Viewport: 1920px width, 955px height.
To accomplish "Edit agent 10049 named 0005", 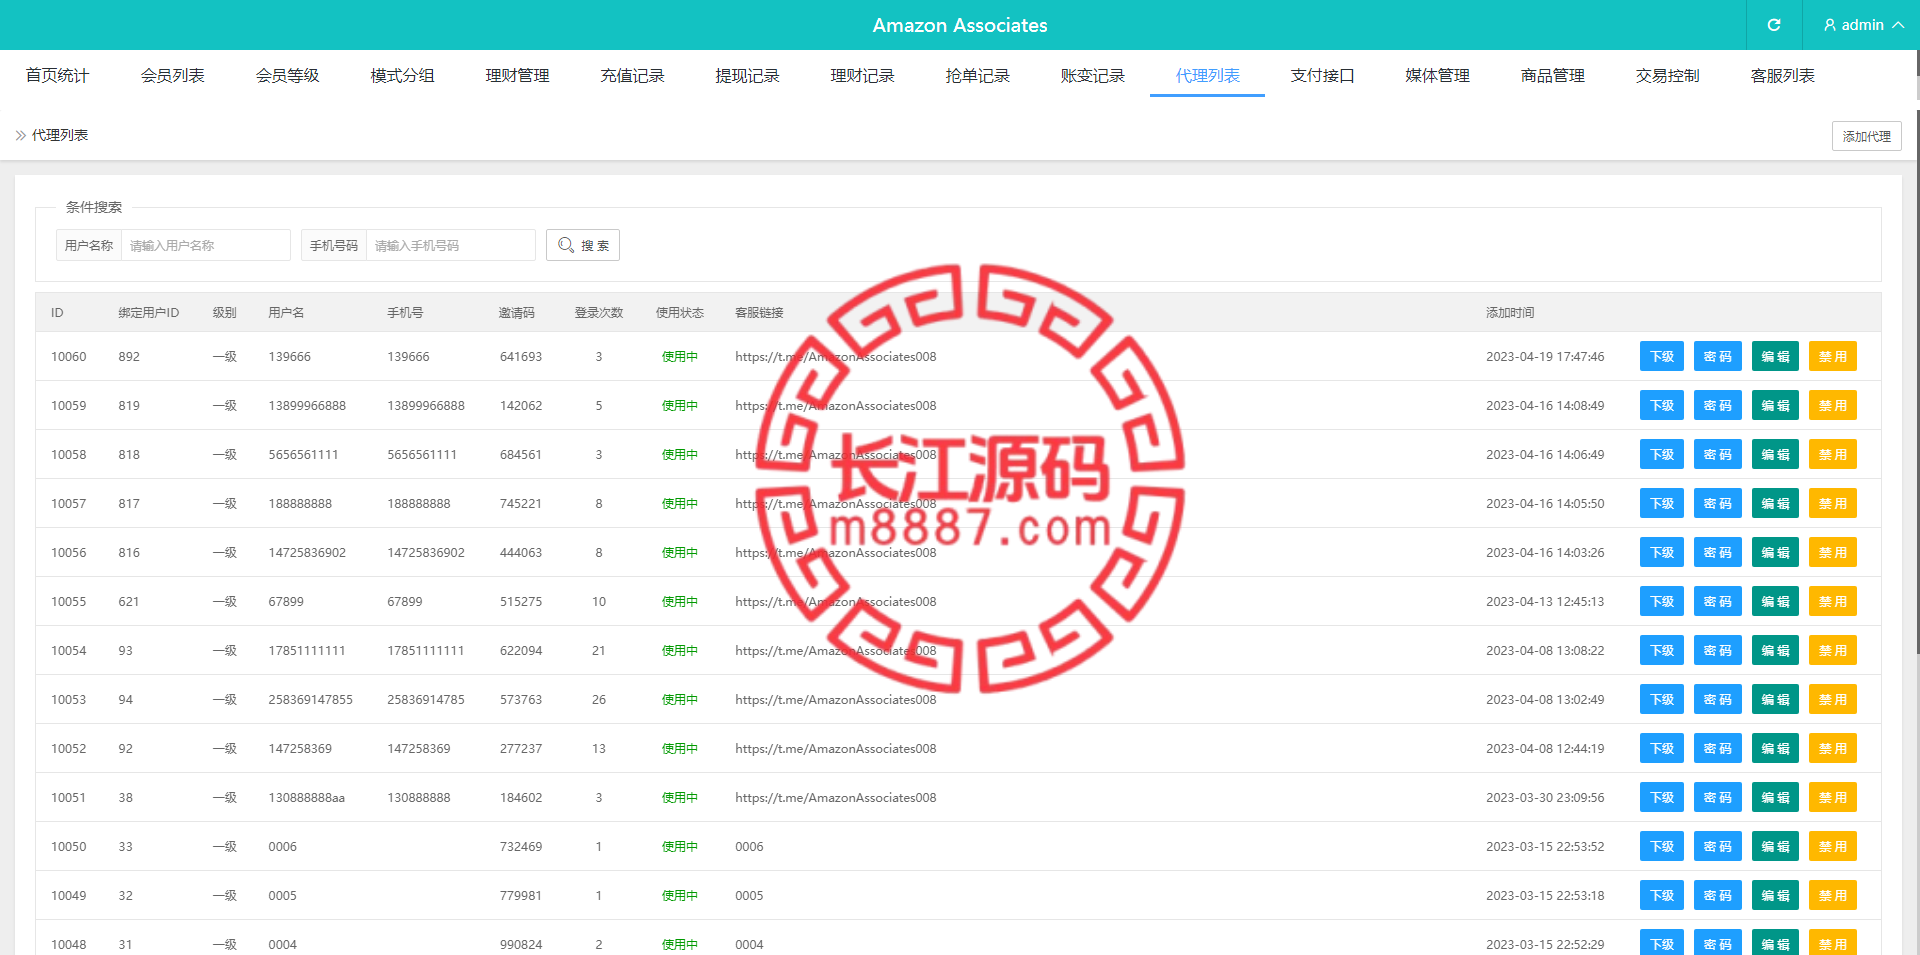I will pyautogui.click(x=1775, y=895).
